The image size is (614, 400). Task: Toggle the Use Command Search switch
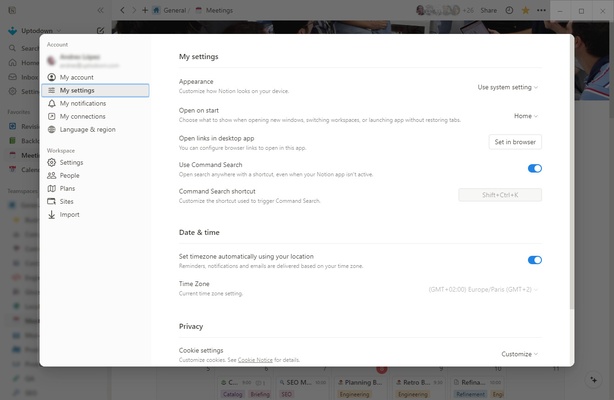pyautogui.click(x=535, y=168)
